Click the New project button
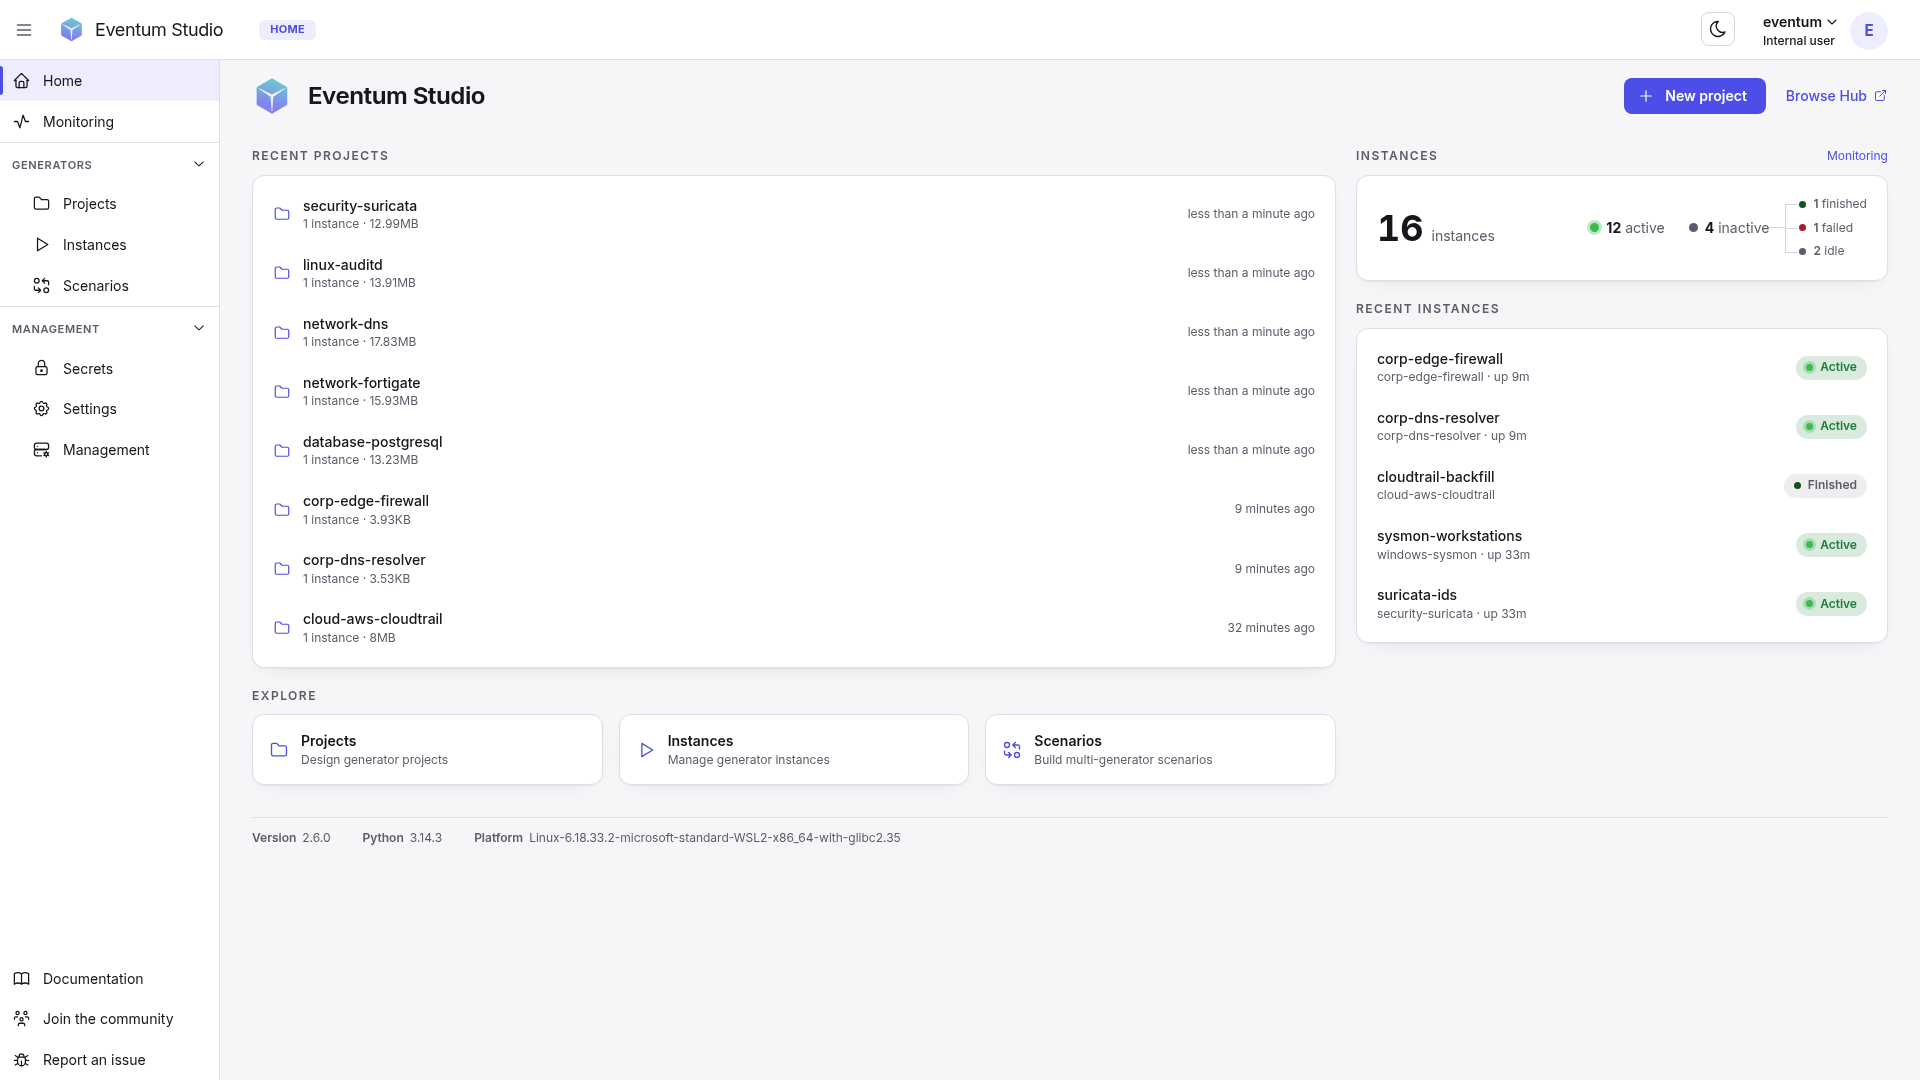 coord(1694,96)
